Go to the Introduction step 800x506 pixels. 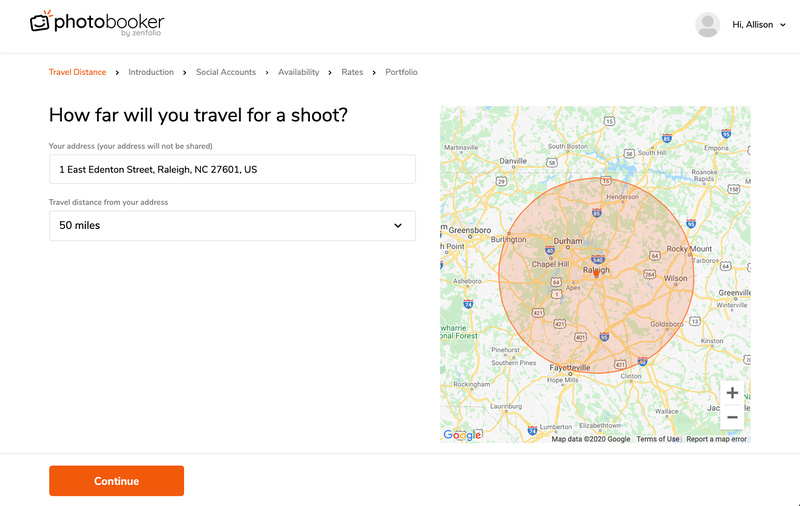(x=151, y=72)
